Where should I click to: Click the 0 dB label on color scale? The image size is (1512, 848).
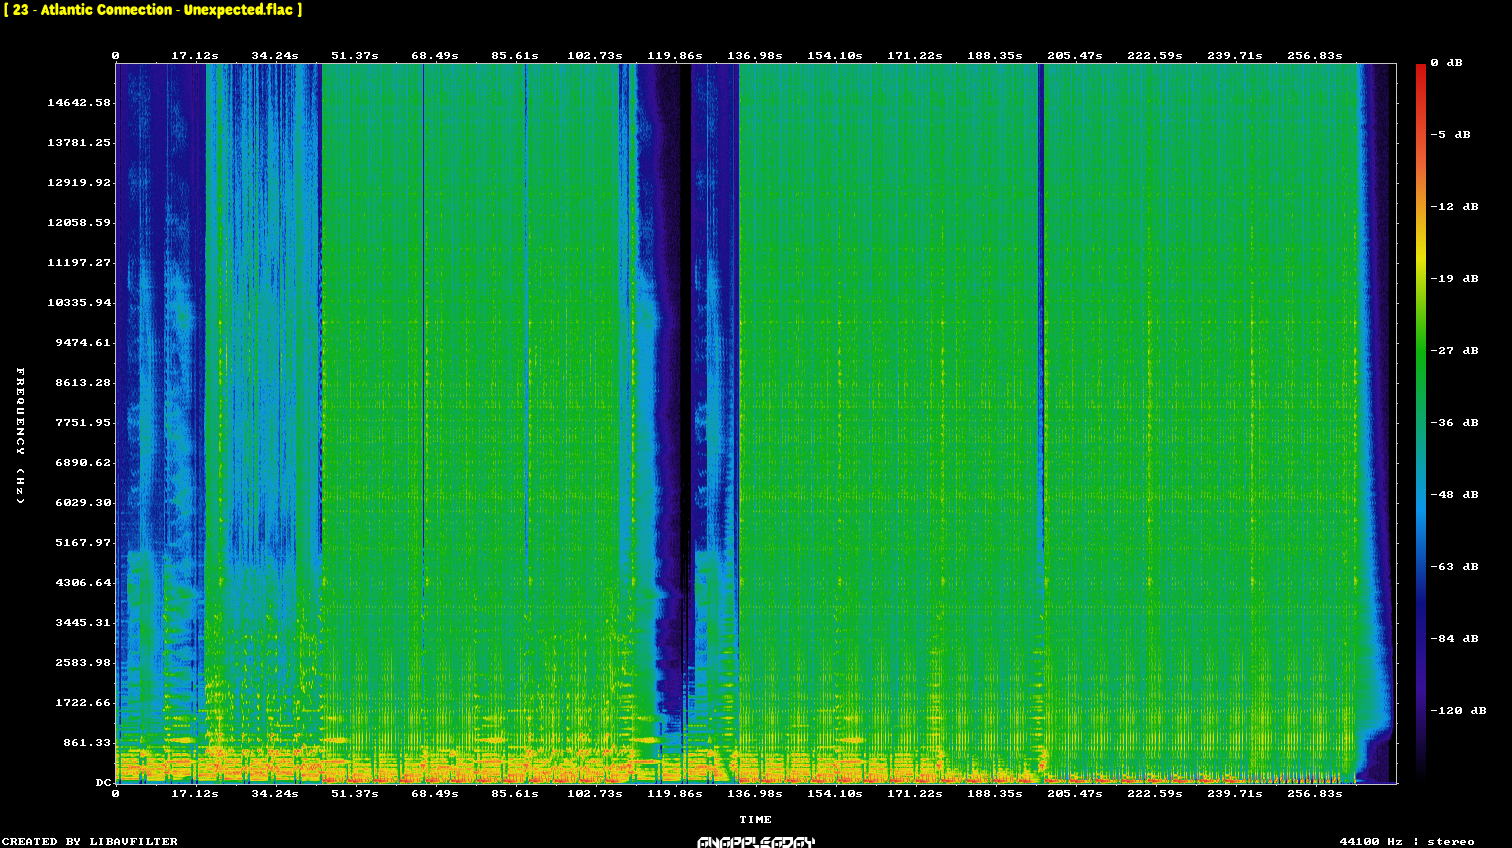click(1446, 63)
